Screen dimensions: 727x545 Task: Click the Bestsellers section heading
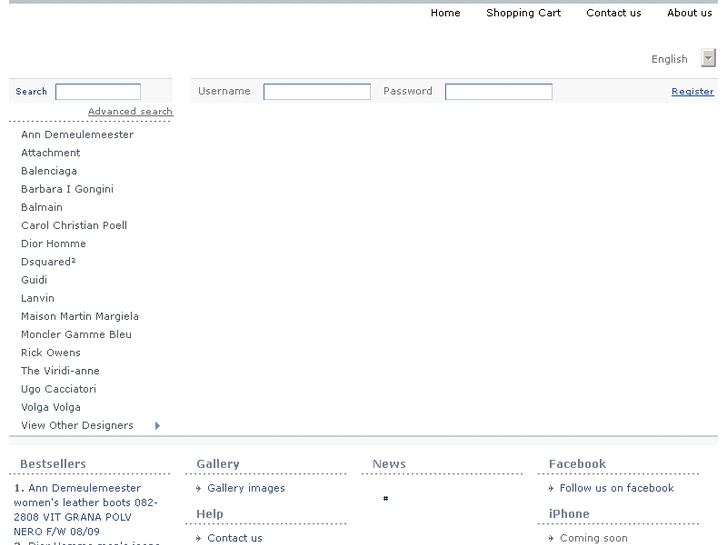tap(53, 464)
